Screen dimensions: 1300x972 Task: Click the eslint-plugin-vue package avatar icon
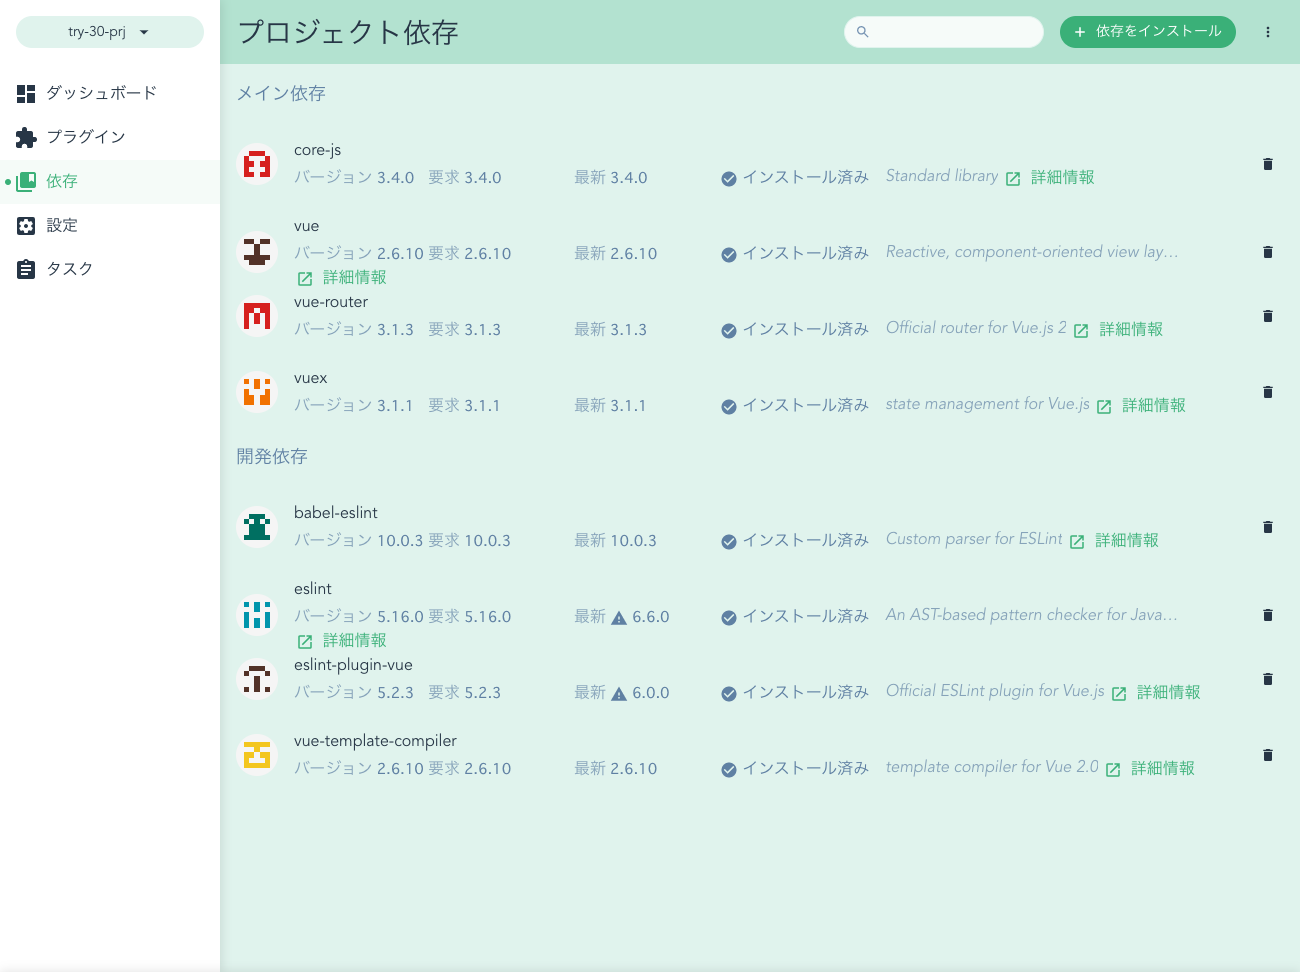[x=257, y=679]
